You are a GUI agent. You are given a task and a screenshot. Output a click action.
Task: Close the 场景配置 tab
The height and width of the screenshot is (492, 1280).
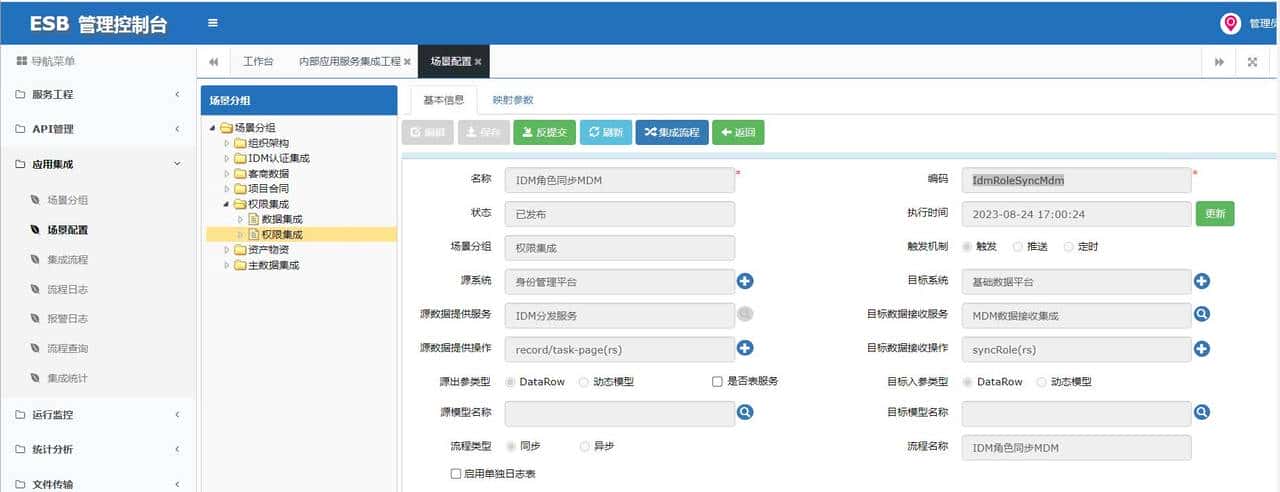point(478,62)
